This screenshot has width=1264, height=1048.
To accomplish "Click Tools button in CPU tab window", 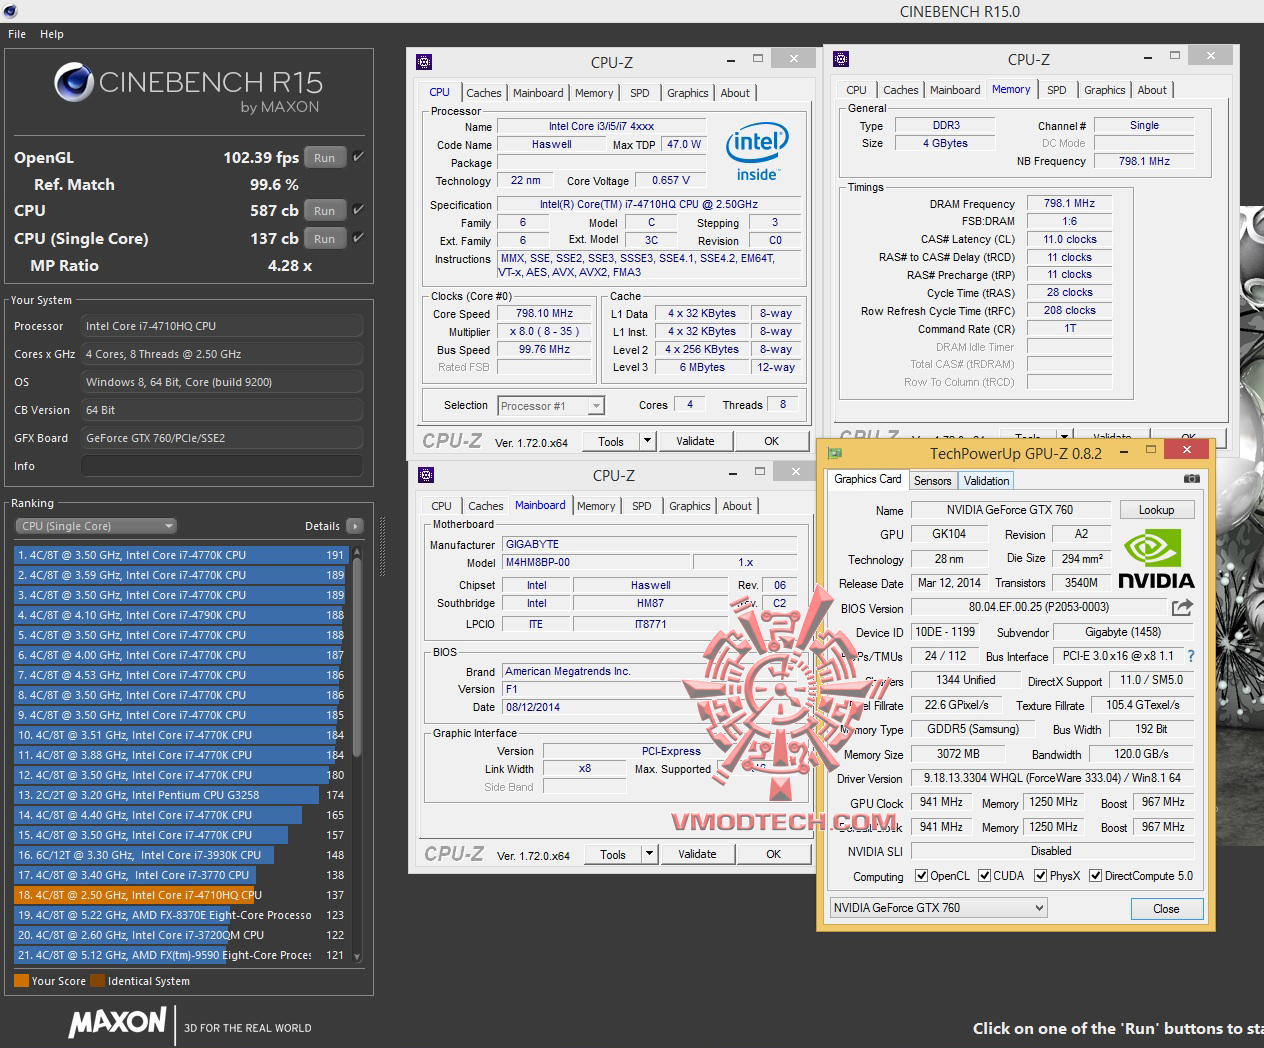I will [611, 441].
